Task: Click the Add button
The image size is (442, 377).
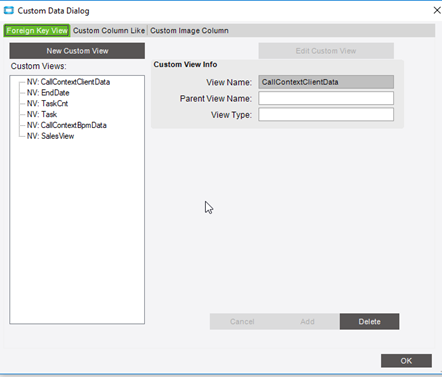Action: pyautogui.click(x=307, y=322)
